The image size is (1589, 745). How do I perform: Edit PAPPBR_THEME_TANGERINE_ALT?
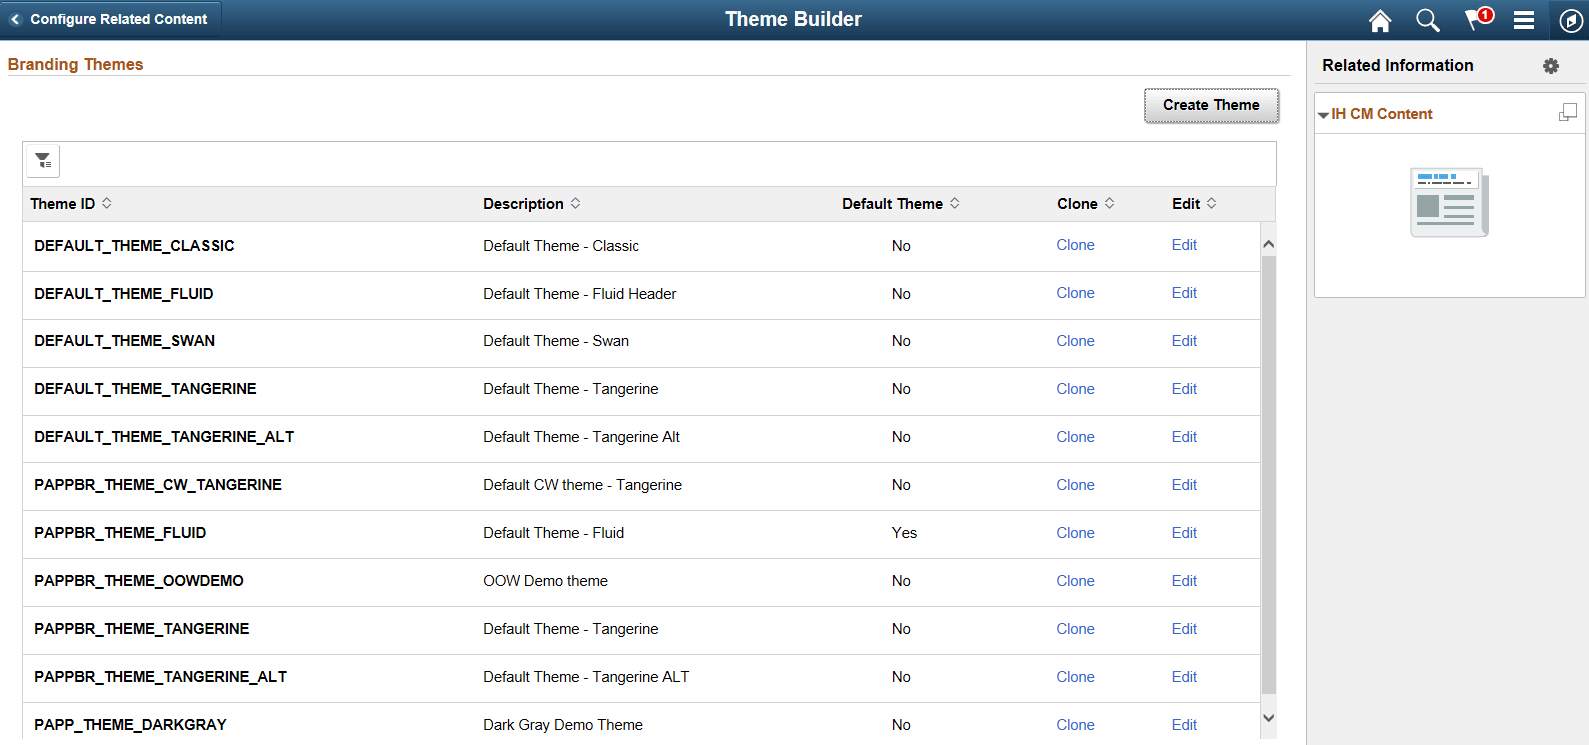(1184, 677)
